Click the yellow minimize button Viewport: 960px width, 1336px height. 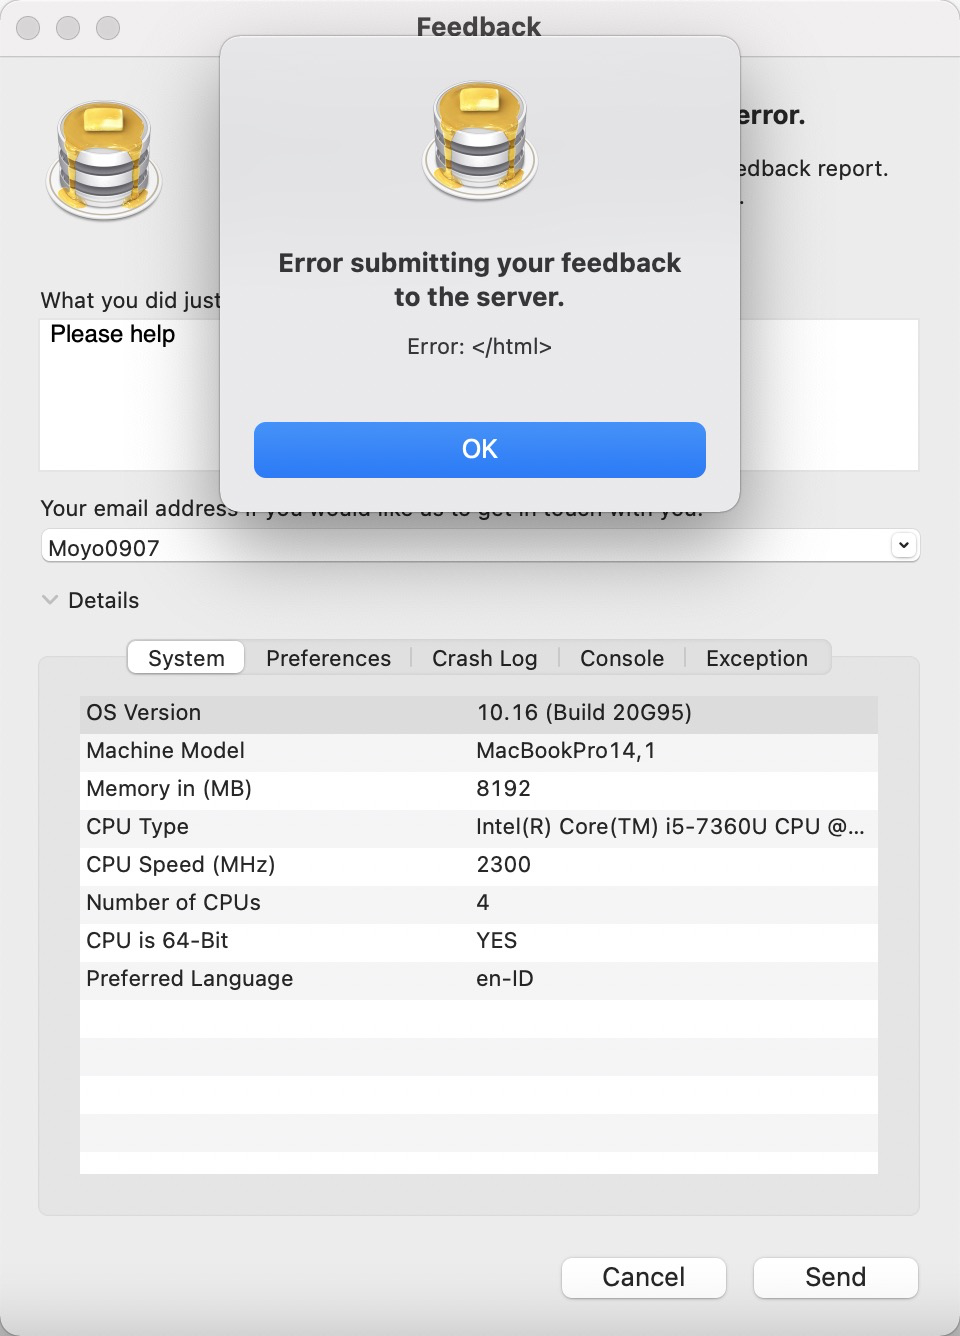click(68, 28)
